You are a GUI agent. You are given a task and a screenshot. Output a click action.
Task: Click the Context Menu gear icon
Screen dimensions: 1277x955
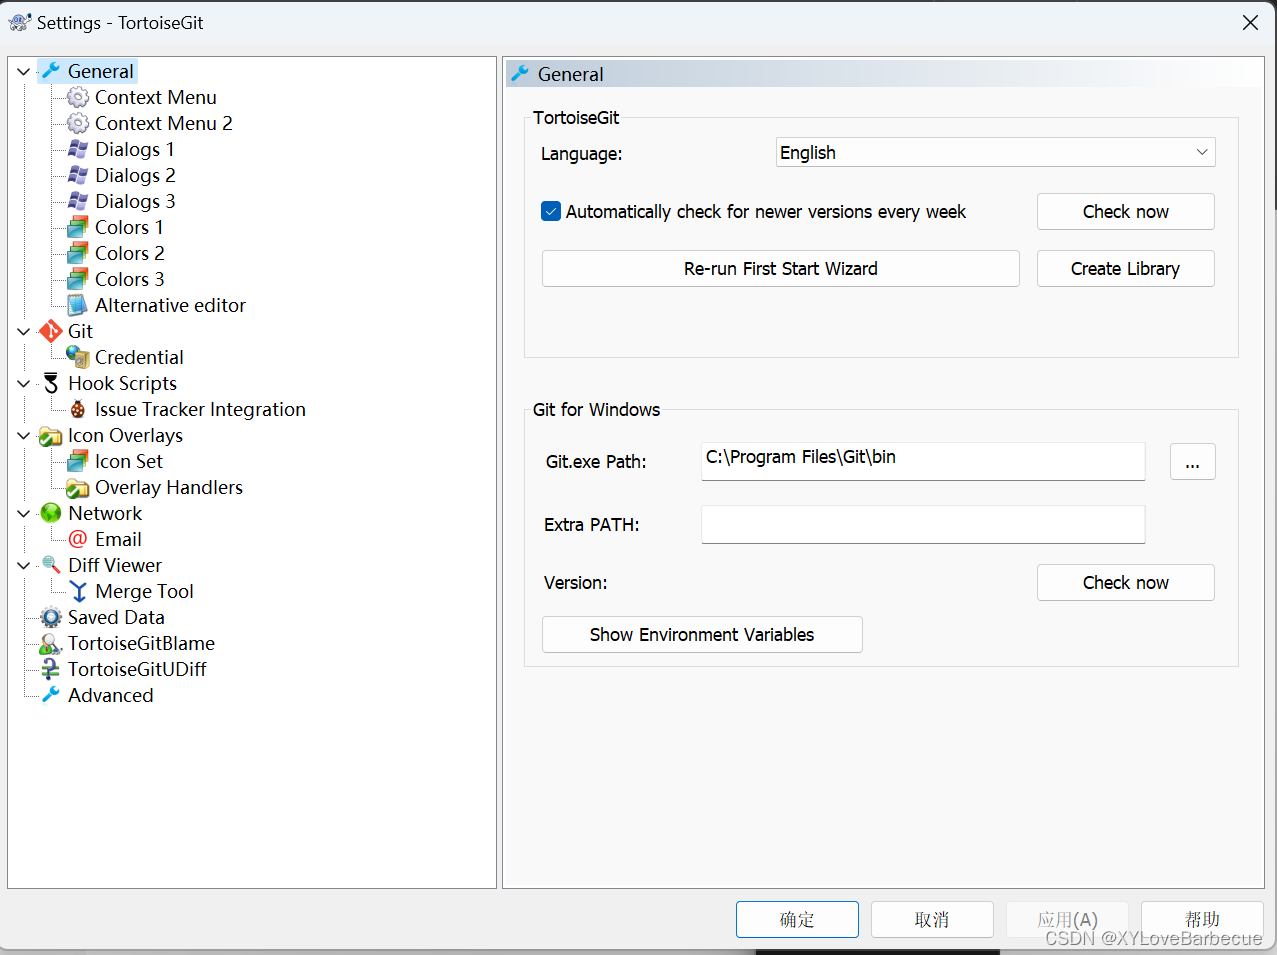(78, 97)
